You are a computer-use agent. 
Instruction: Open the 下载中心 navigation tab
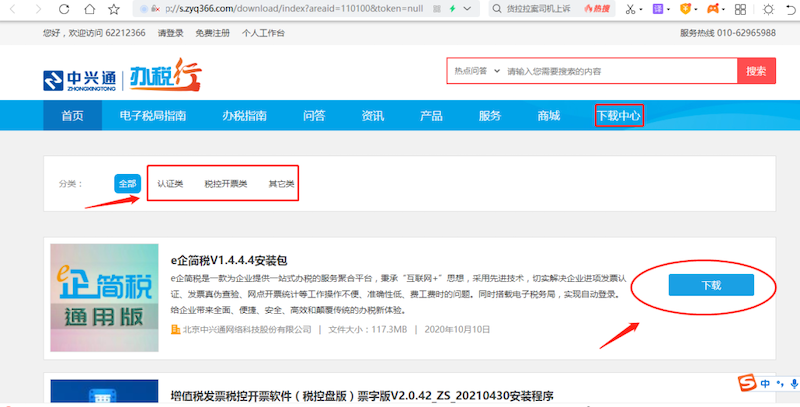click(619, 116)
